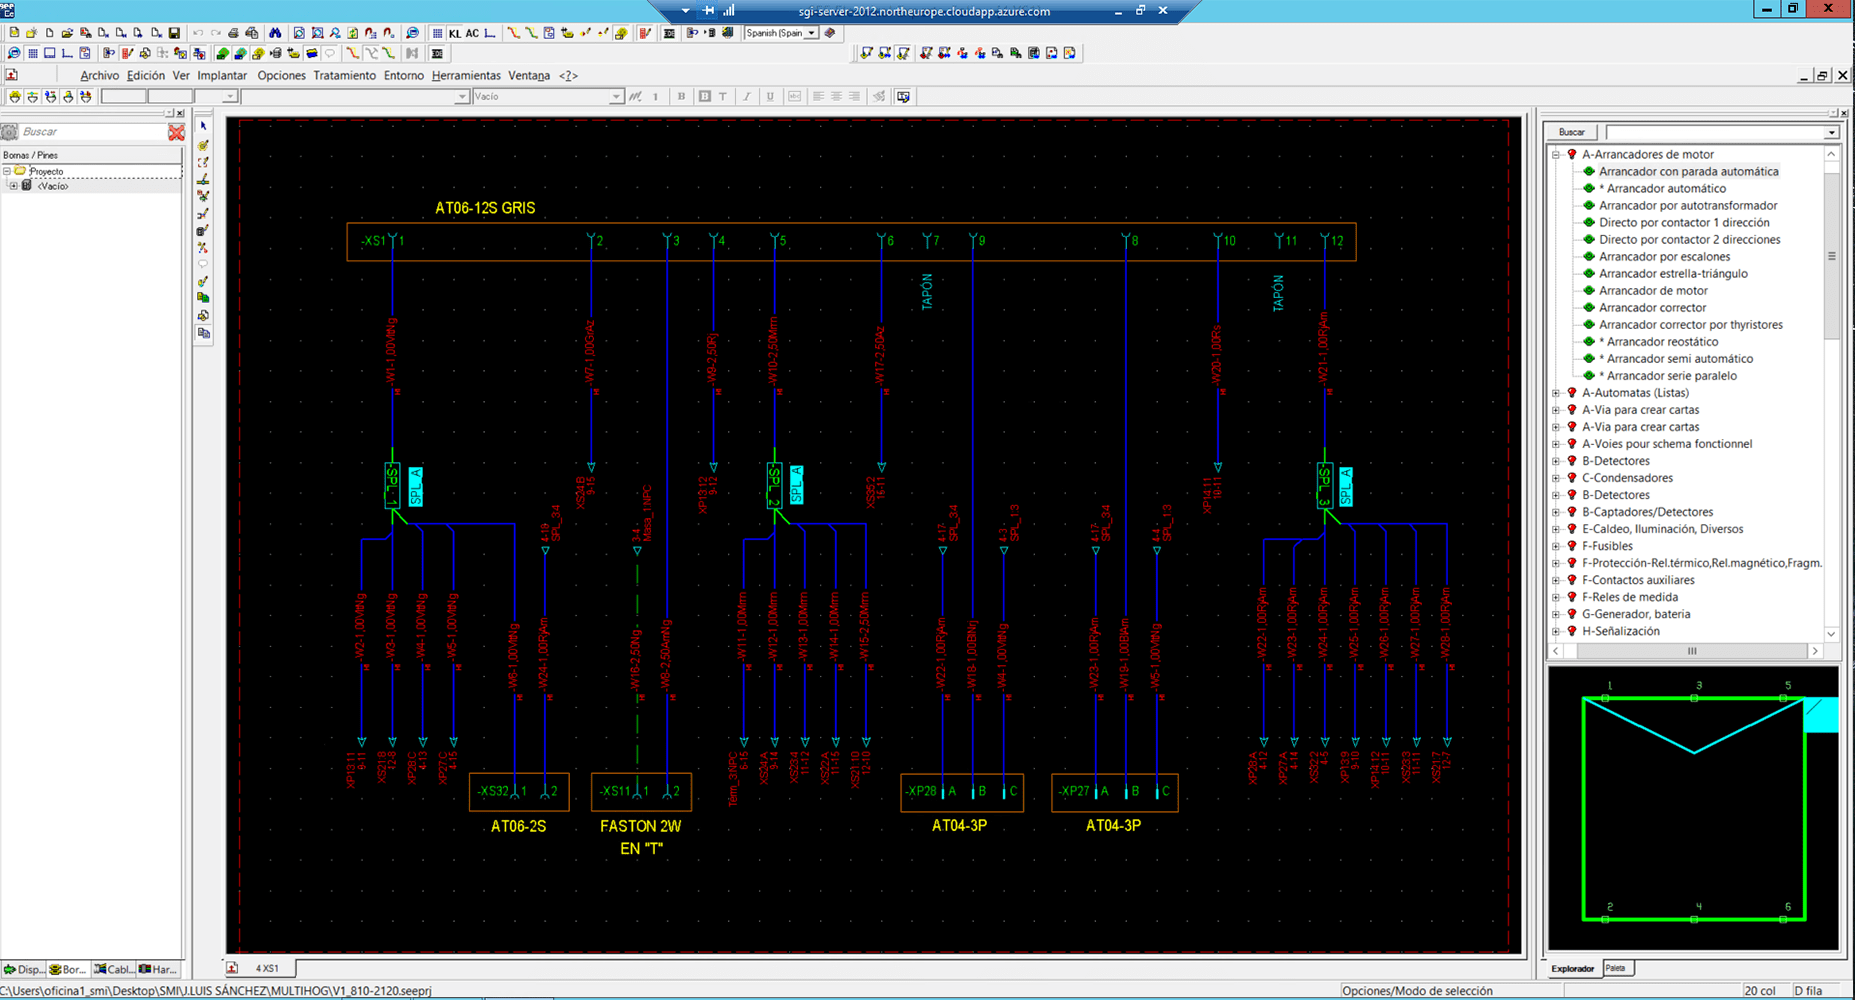Screen dimensions: 1855x1000
Task: Expand the C-Condensadores tree node
Action: click(1556, 478)
